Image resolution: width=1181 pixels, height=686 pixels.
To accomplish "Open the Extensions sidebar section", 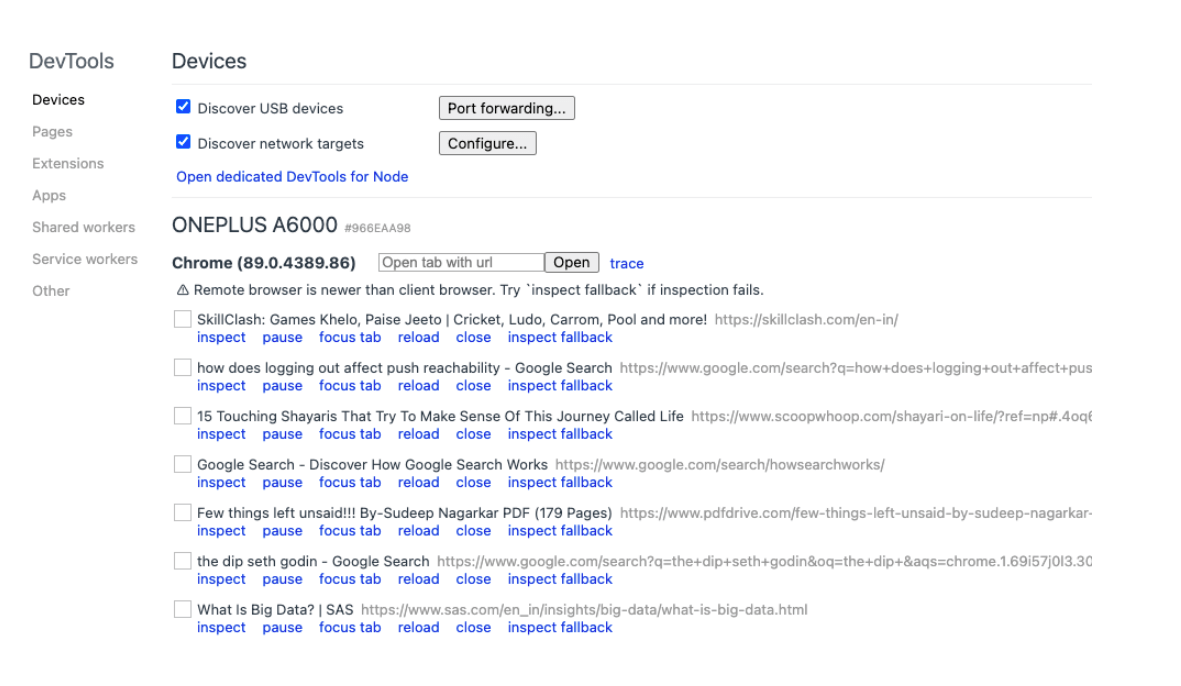I will (68, 163).
